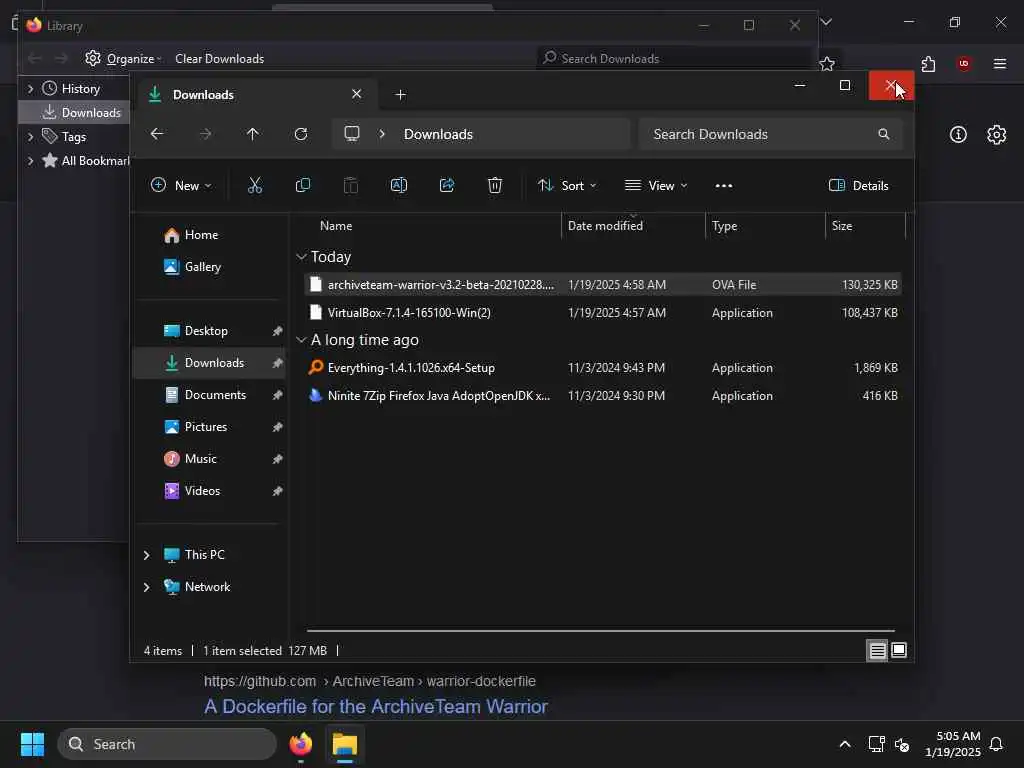
Task: Close the Downloads tab
Action: tap(357, 94)
